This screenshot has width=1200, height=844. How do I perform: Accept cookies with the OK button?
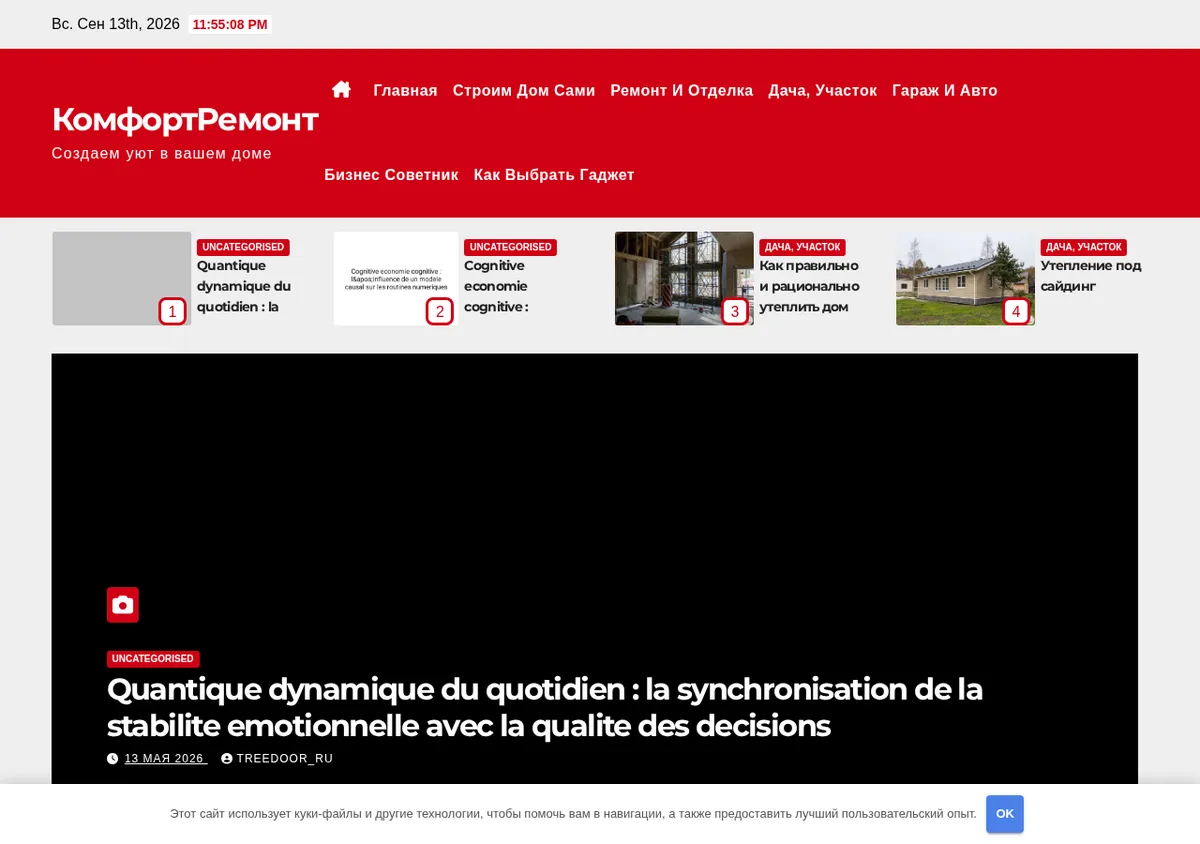pos(1005,814)
